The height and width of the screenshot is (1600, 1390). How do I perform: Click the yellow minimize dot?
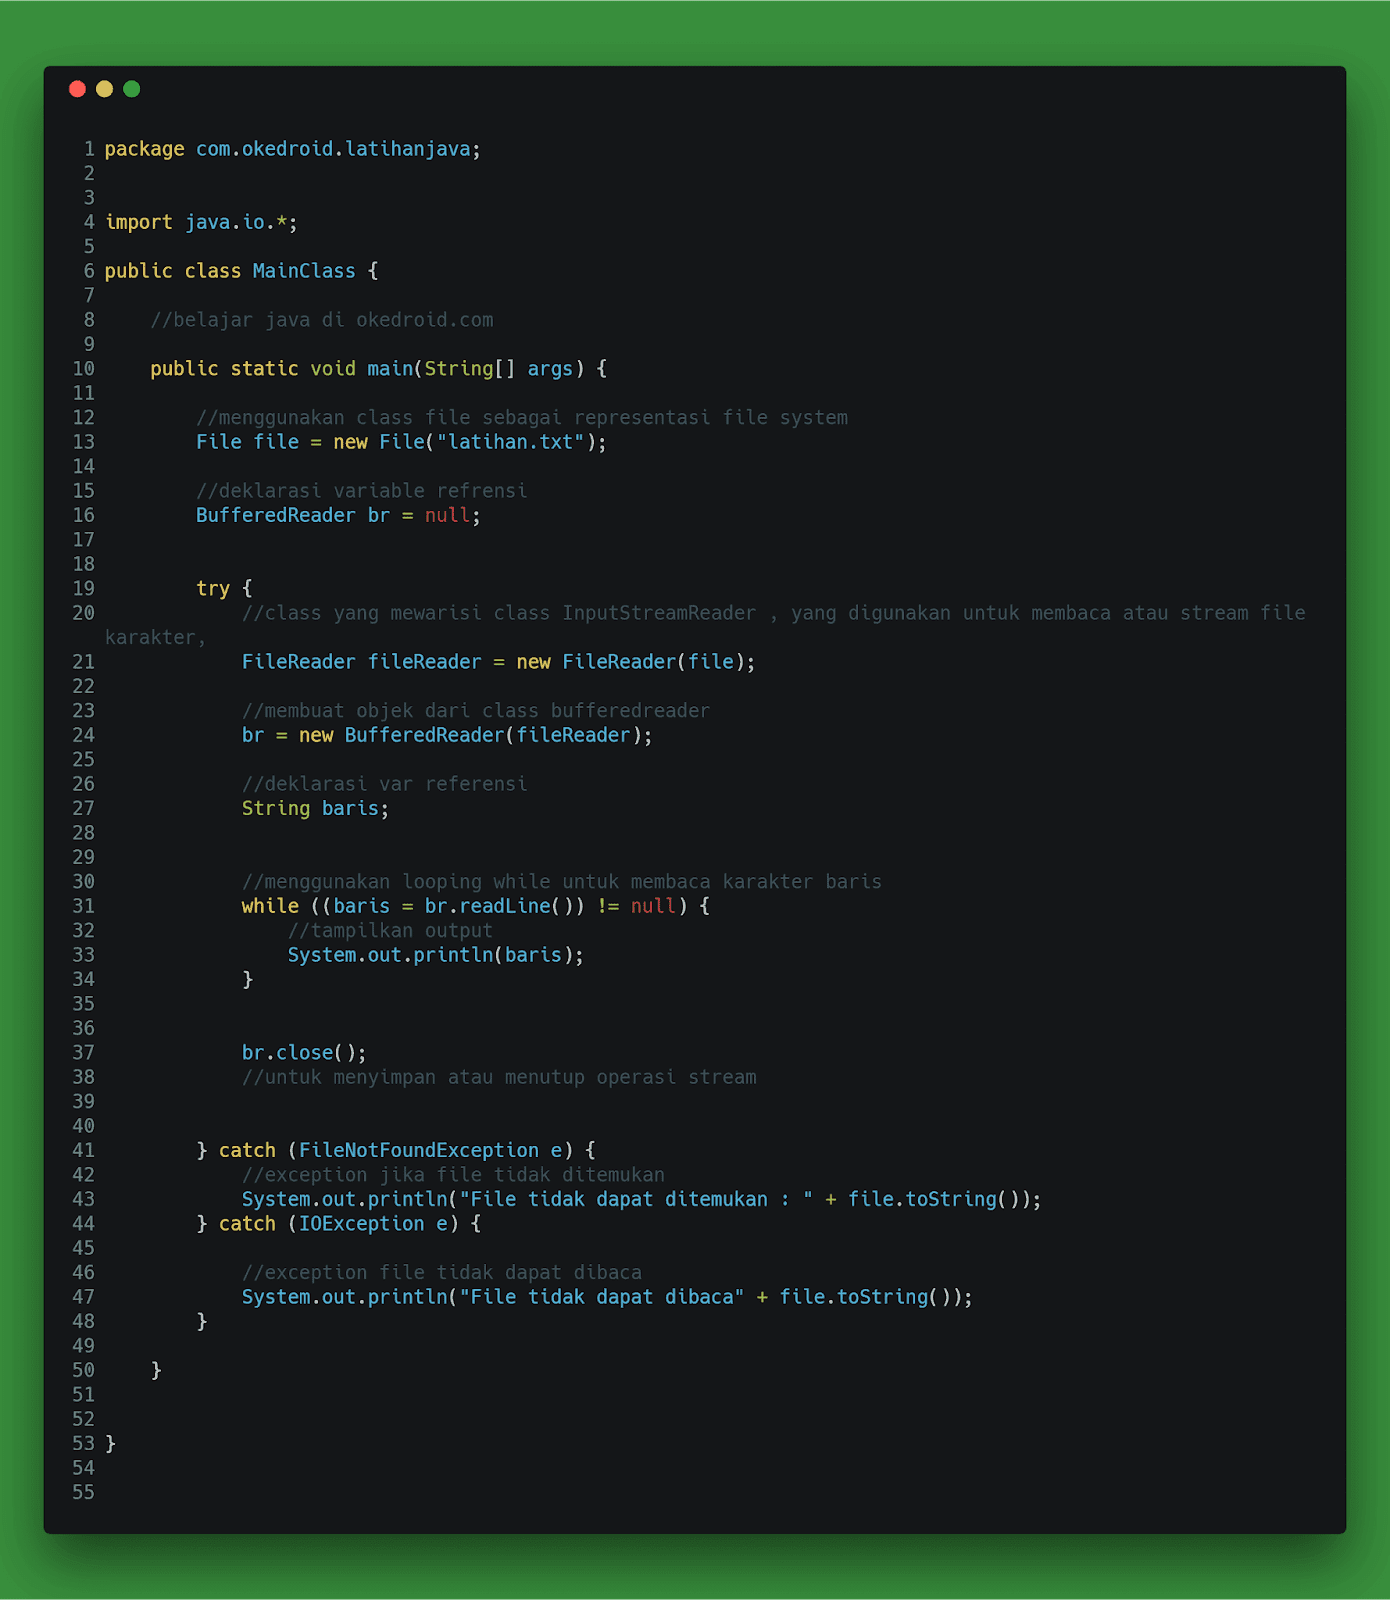(104, 89)
